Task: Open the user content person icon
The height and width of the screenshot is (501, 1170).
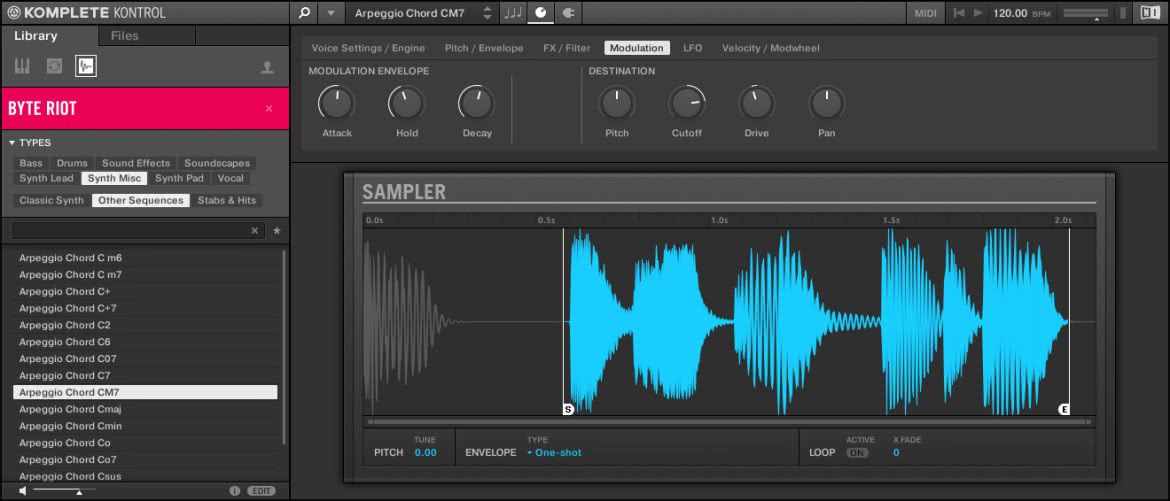Action: tap(266, 67)
